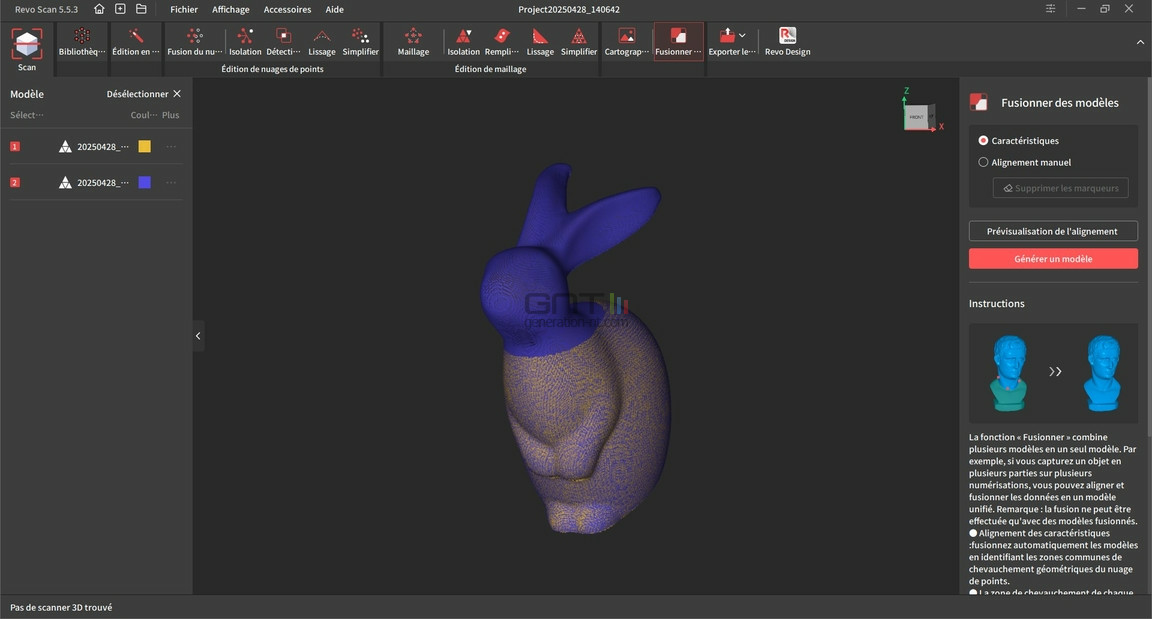Image resolution: width=1152 pixels, height=619 pixels.
Task: Select Caractéristiques alignment option
Action: coord(1018,140)
